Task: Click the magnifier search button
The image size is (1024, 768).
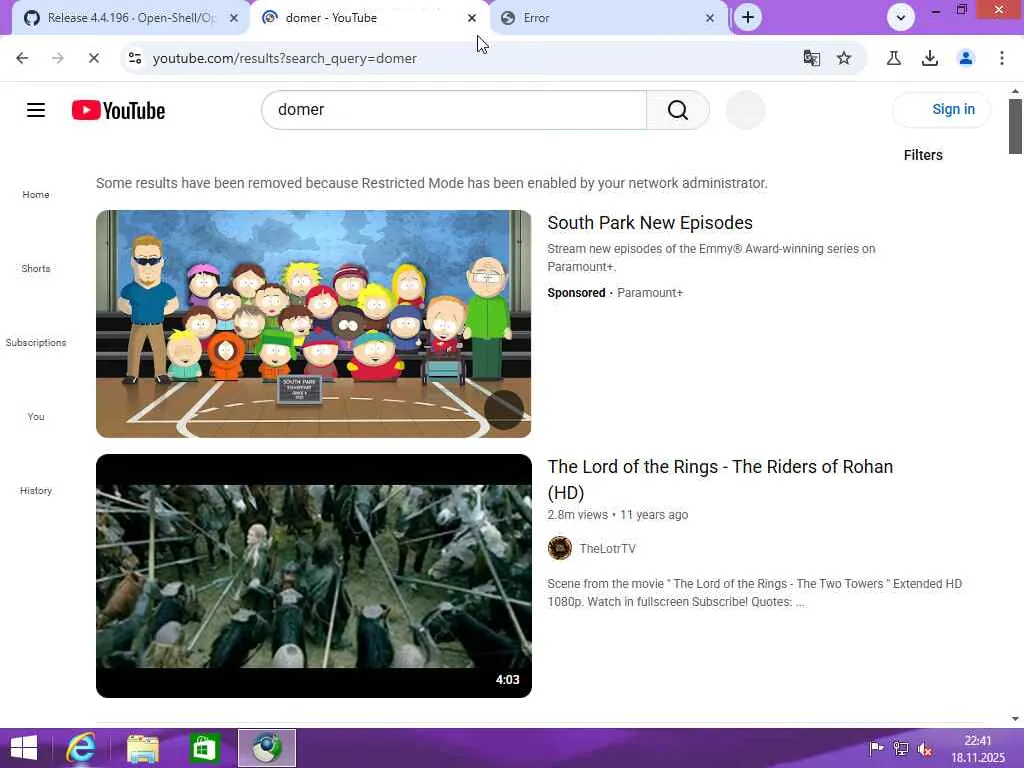Action: [x=678, y=110]
